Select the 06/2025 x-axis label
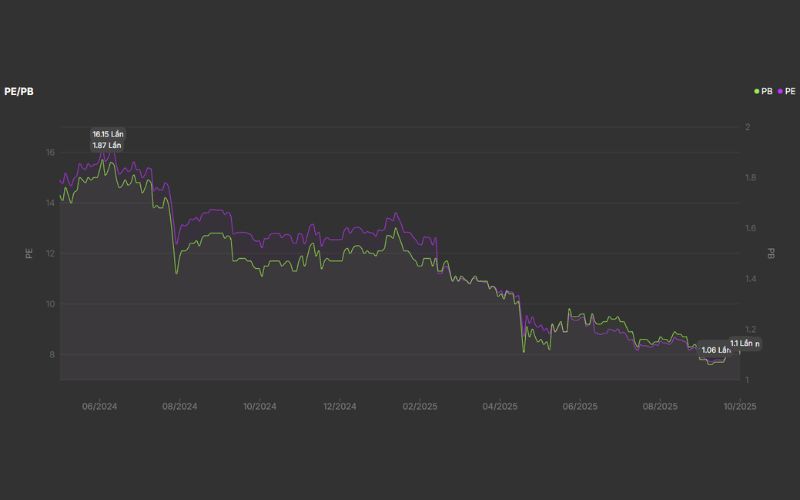This screenshot has width=800, height=500. coord(579,406)
